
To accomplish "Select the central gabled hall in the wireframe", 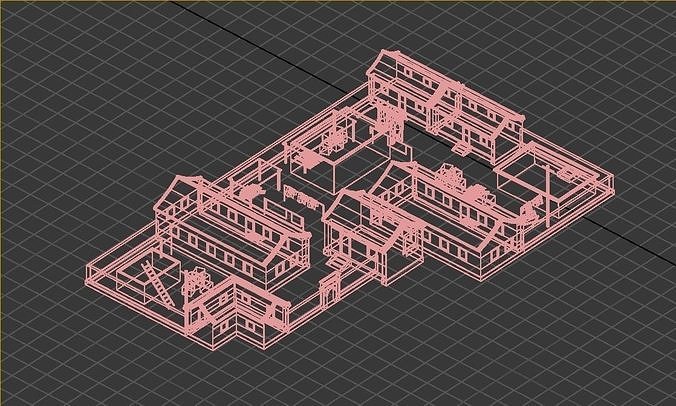I will (x=373, y=235).
